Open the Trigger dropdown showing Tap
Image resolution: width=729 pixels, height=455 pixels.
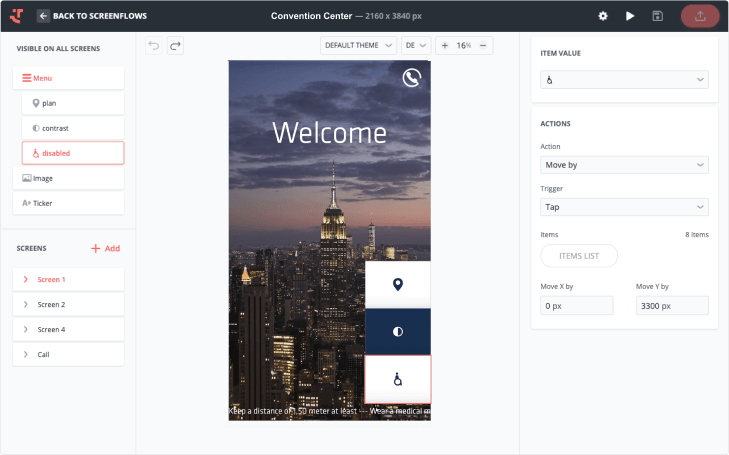[624, 207]
